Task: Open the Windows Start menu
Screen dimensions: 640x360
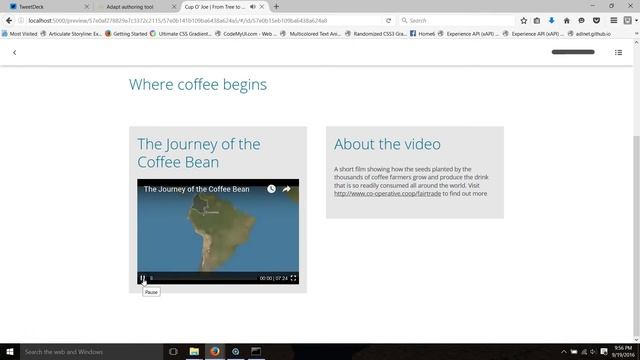Action: click(x=10, y=351)
